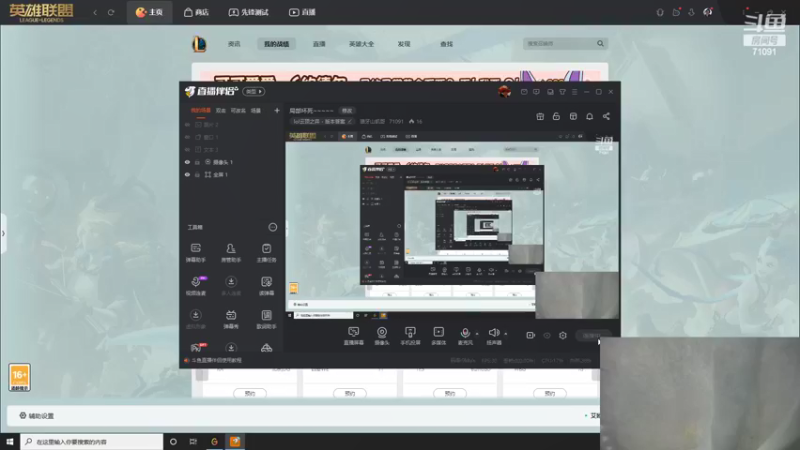
Task: Refresh the LoL client page
Action: pos(111,12)
